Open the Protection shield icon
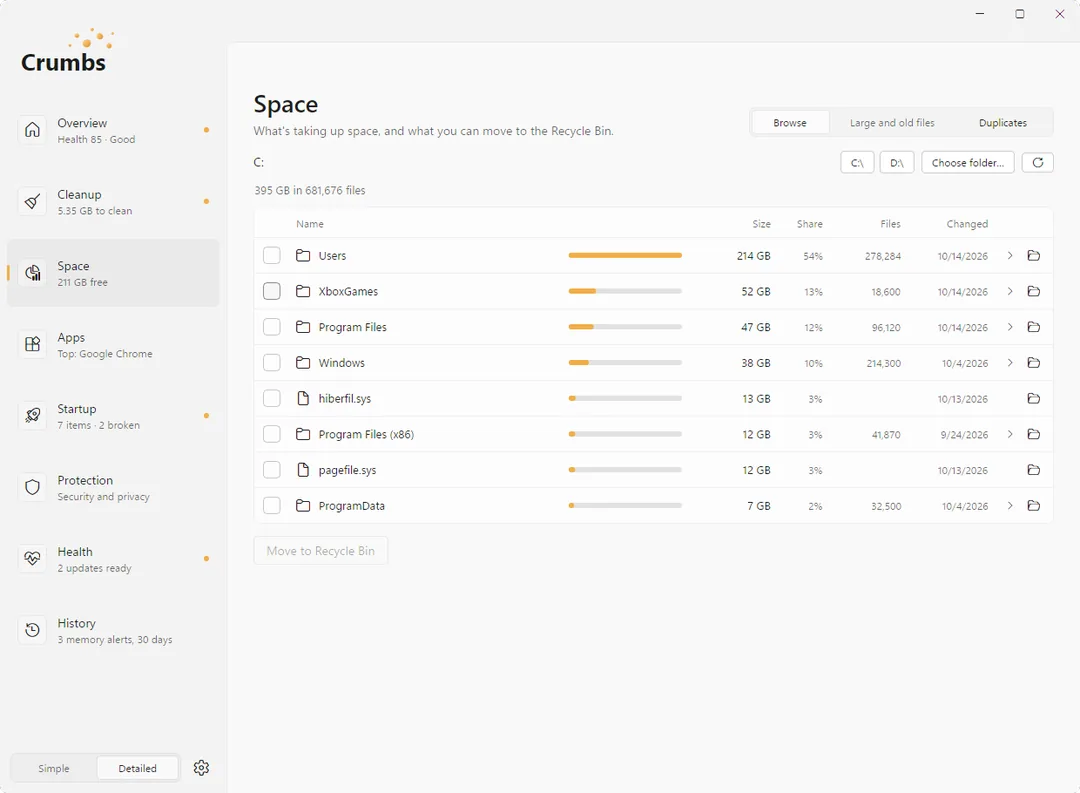Screen dimensions: 1080x793 [32, 487]
